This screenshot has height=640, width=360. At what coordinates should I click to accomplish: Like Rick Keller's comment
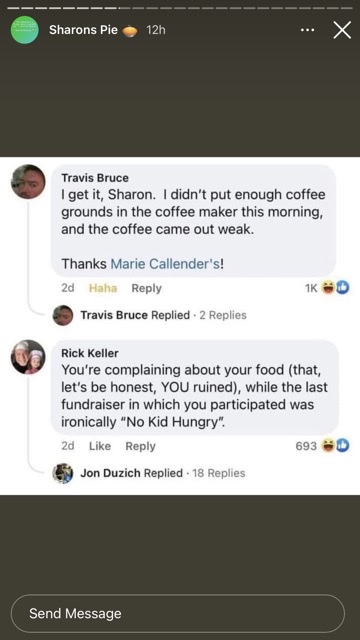[100, 446]
